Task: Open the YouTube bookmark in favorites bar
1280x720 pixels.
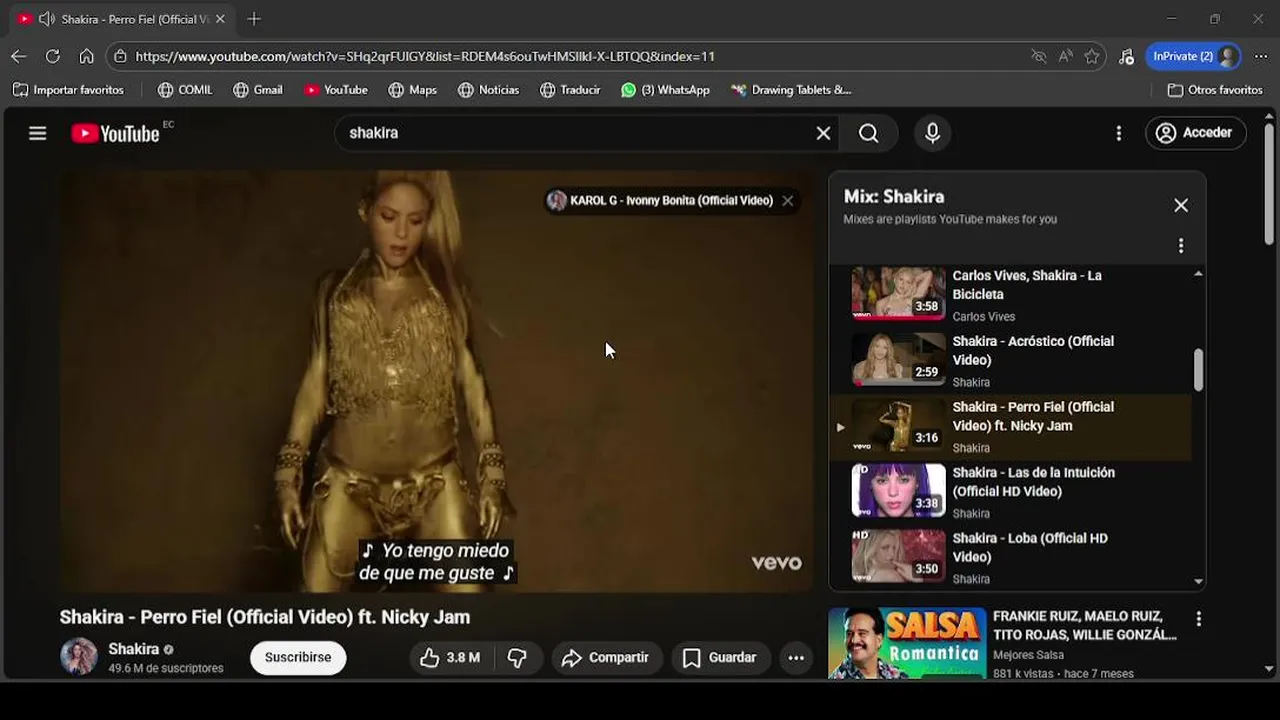Action: [x=336, y=90]
